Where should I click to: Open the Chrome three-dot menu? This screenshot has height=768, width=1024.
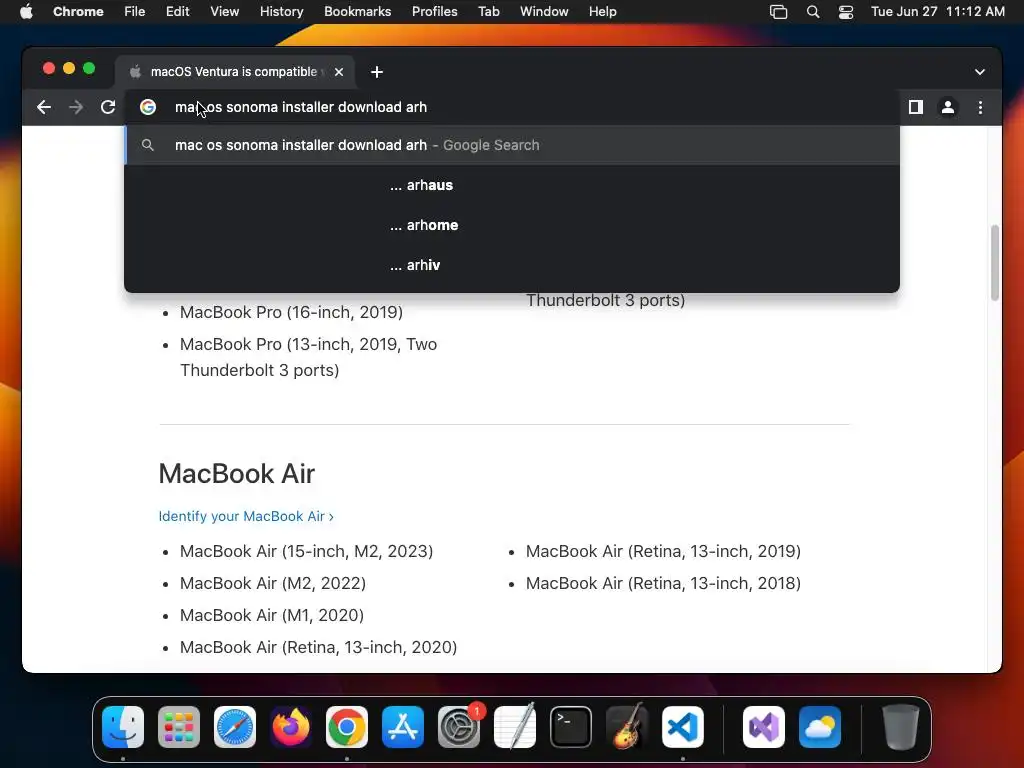pyautogui.click(x=980, y=107)
